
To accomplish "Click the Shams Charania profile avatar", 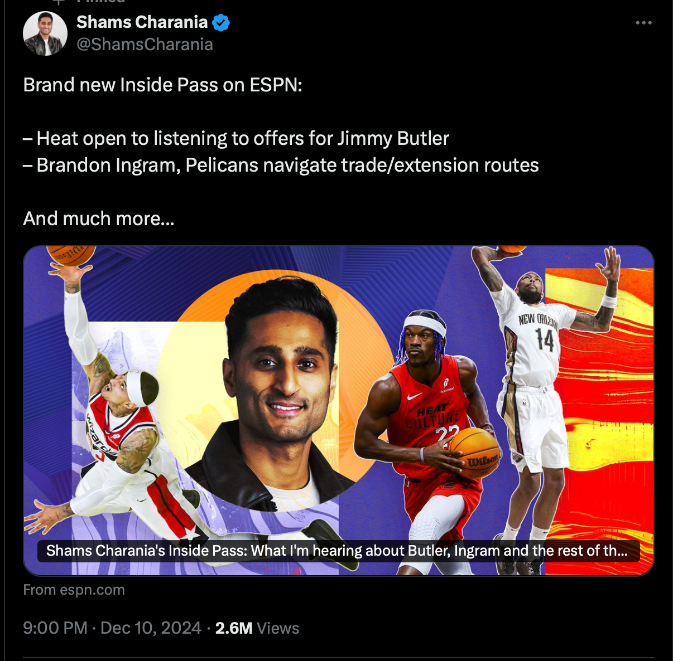I will 45,34.
